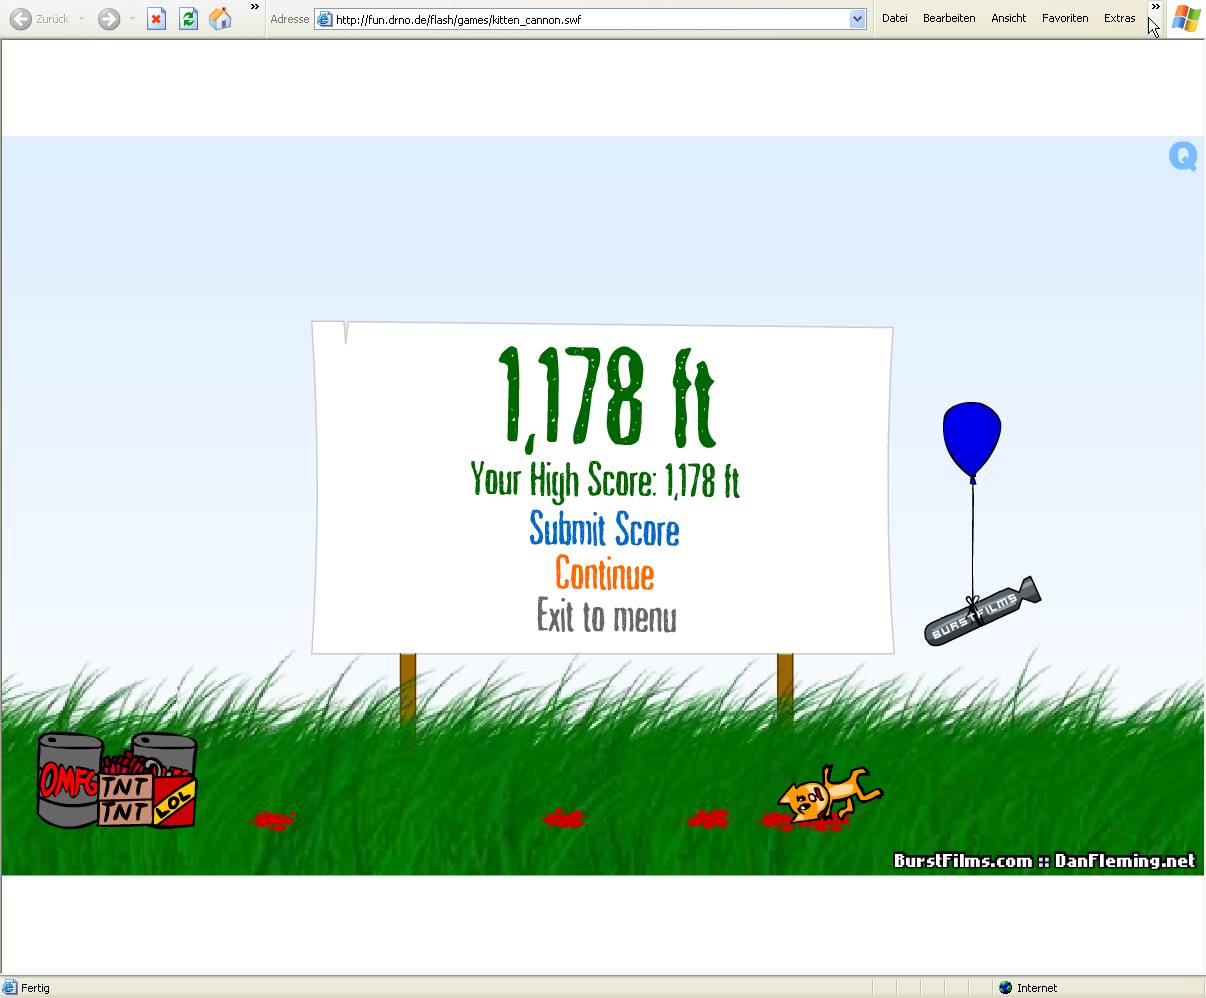Click the "Your High Score: 1,178 ft" text

(605, 481)
